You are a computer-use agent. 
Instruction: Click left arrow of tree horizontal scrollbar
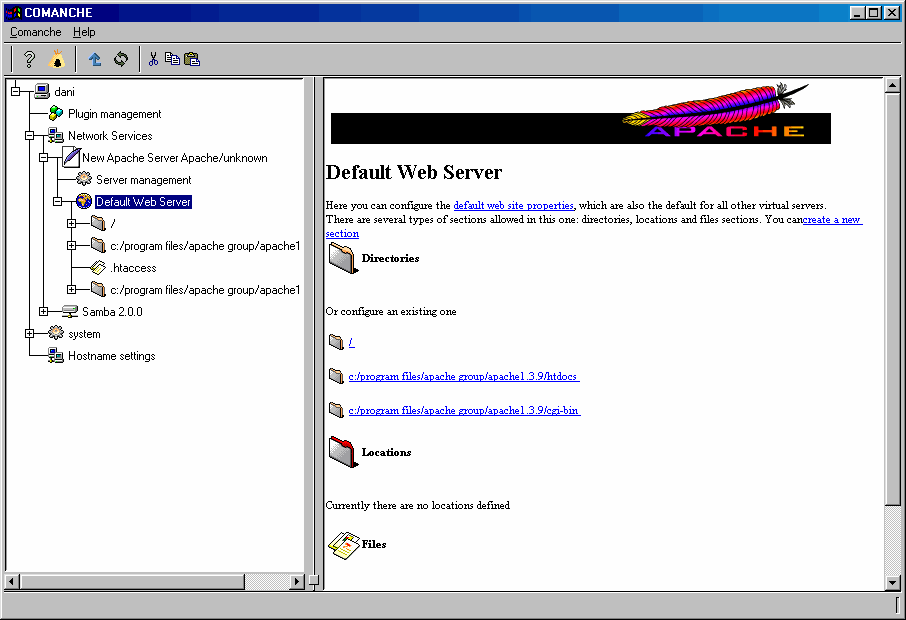(12, 581)
